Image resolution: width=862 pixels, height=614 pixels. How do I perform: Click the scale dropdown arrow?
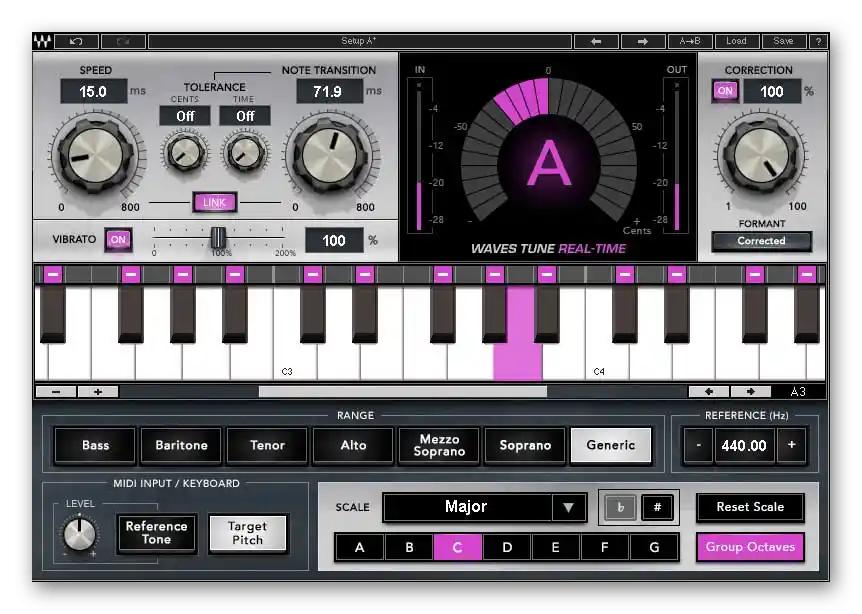pyautogui.click(x=568, y=507)
